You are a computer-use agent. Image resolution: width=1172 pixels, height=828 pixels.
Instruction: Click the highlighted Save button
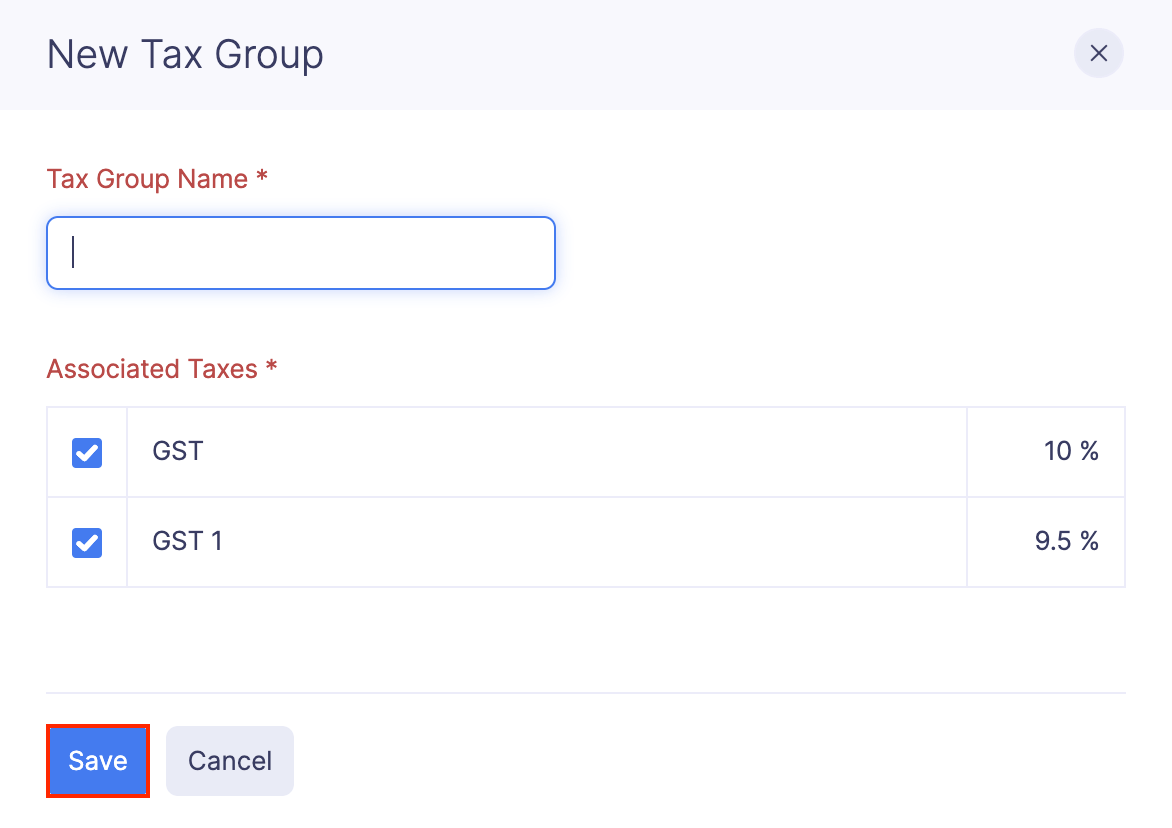click(x=97, y=760)
